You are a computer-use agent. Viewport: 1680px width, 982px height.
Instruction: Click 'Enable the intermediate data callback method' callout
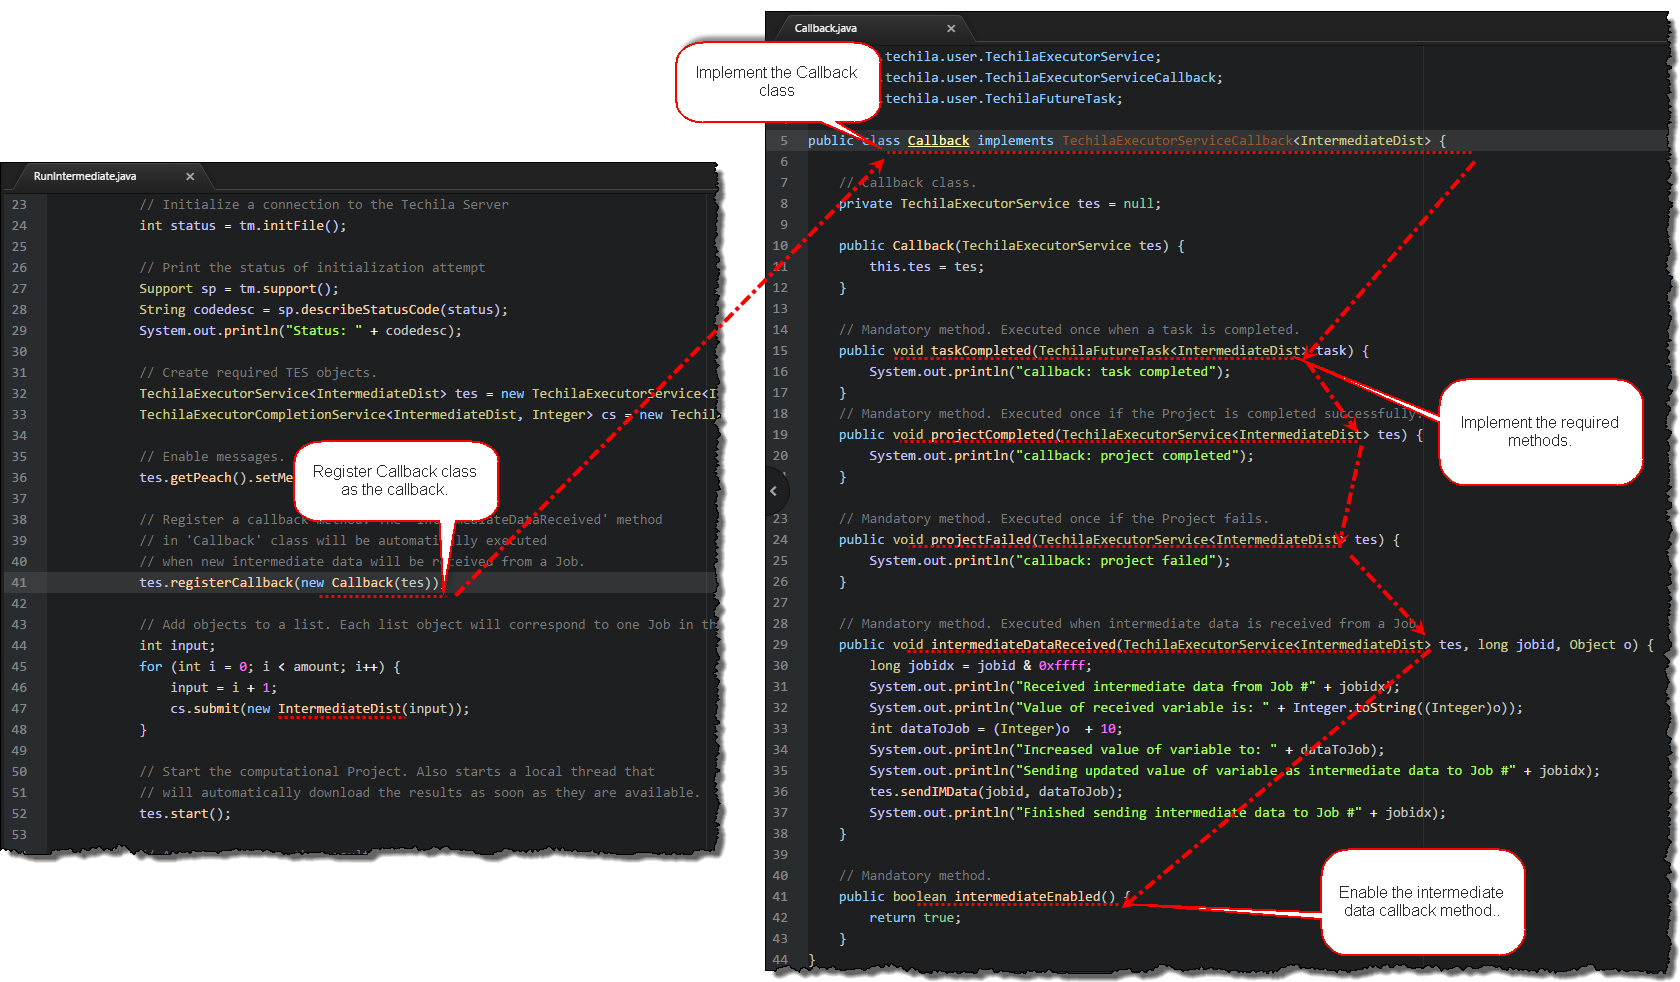point(1420,901)
